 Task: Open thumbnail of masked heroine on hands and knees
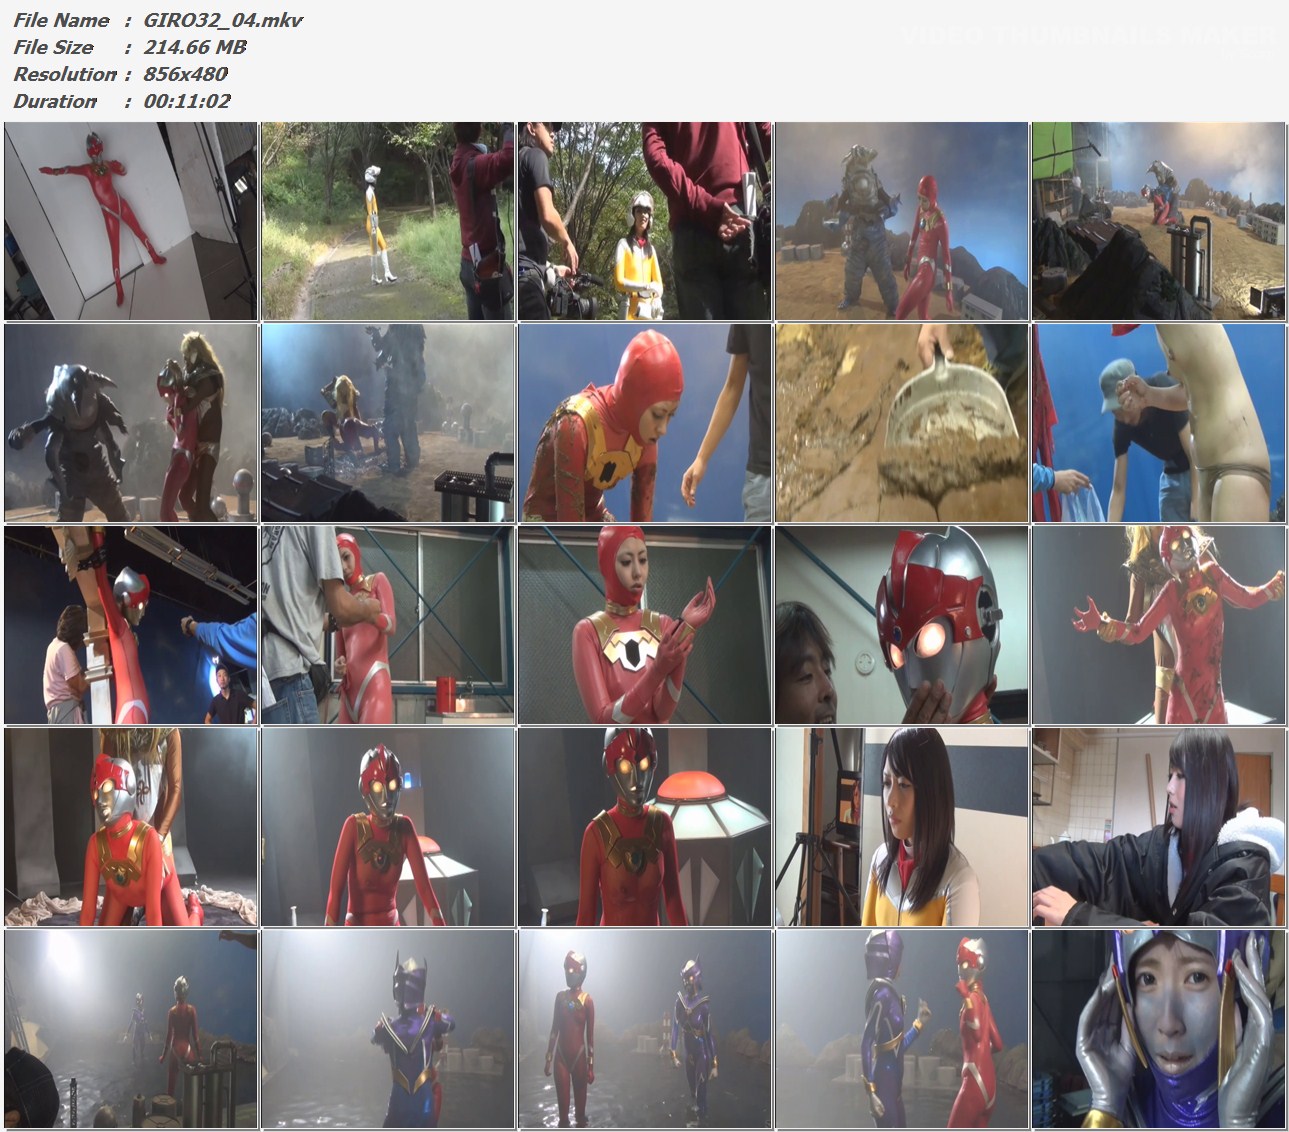pos(131,826)
